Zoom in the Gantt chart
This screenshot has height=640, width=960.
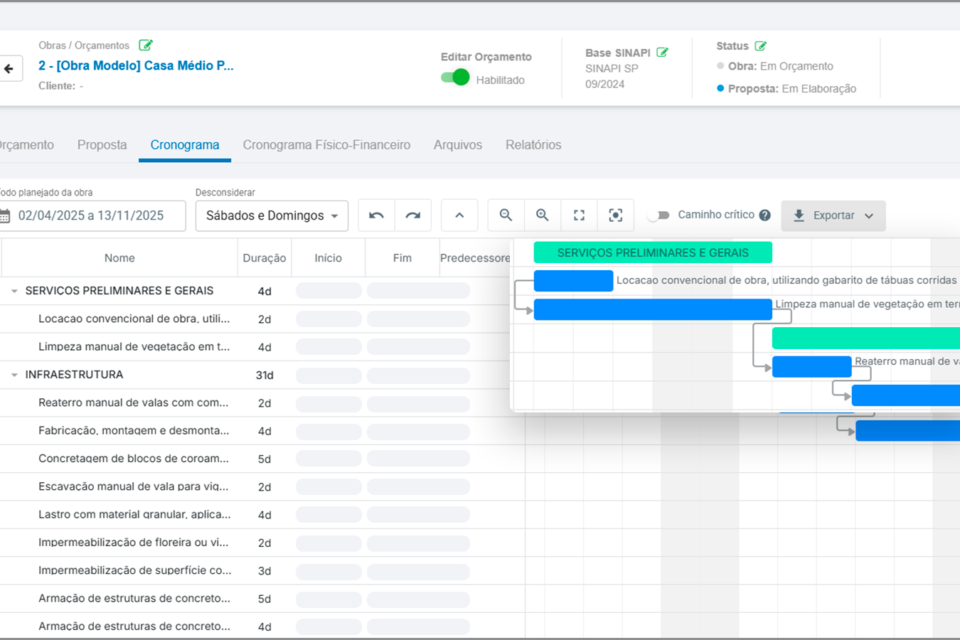click(x=542, y=216)
